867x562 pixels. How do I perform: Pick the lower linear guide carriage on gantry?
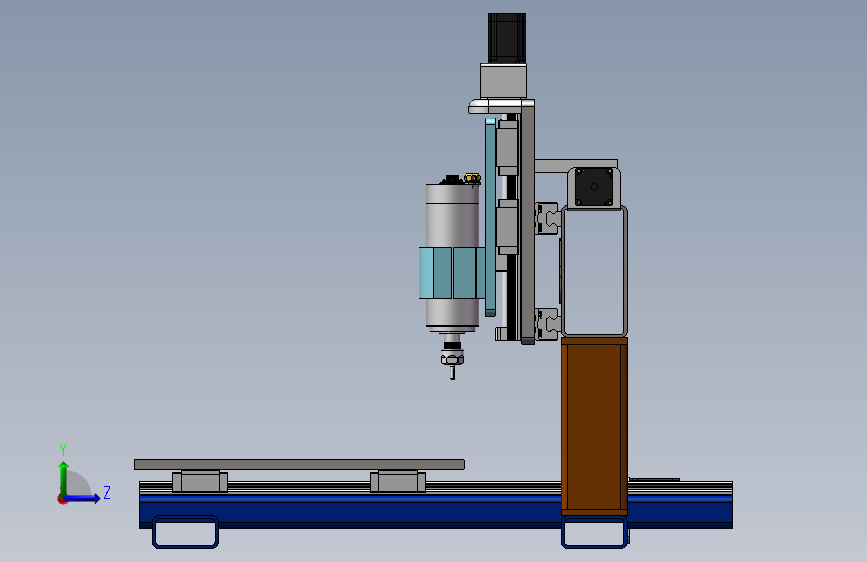[547, 324]
